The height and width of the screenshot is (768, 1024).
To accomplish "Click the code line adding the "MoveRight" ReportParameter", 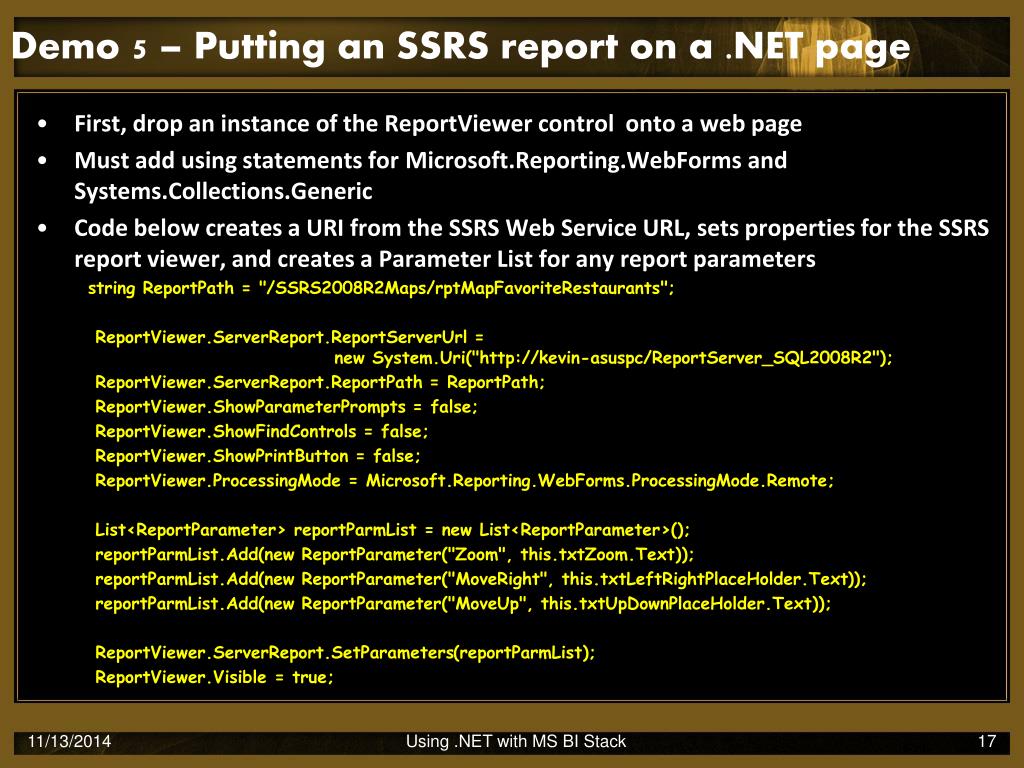I will click(x=480, y=579).
